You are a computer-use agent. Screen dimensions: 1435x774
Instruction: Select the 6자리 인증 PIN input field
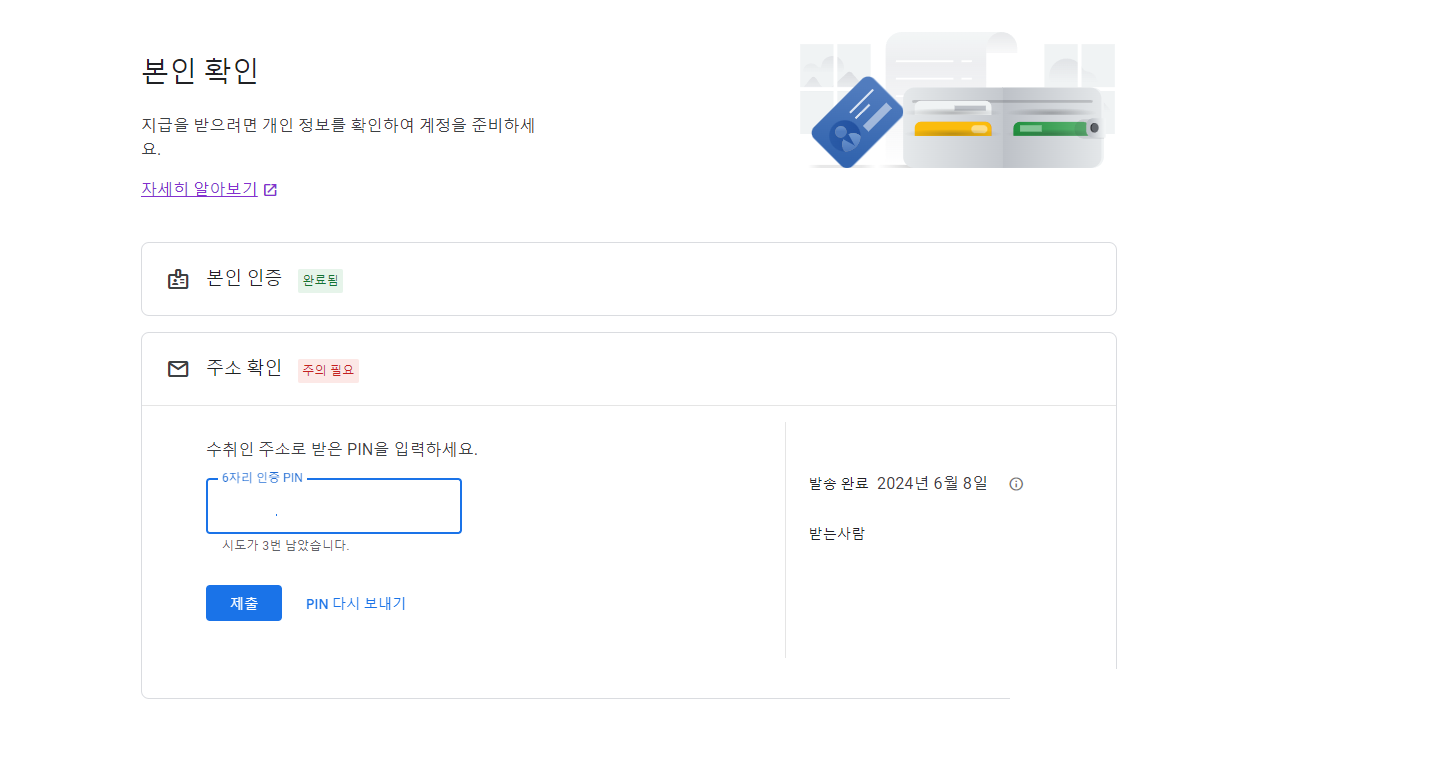[x=333, y=506]
